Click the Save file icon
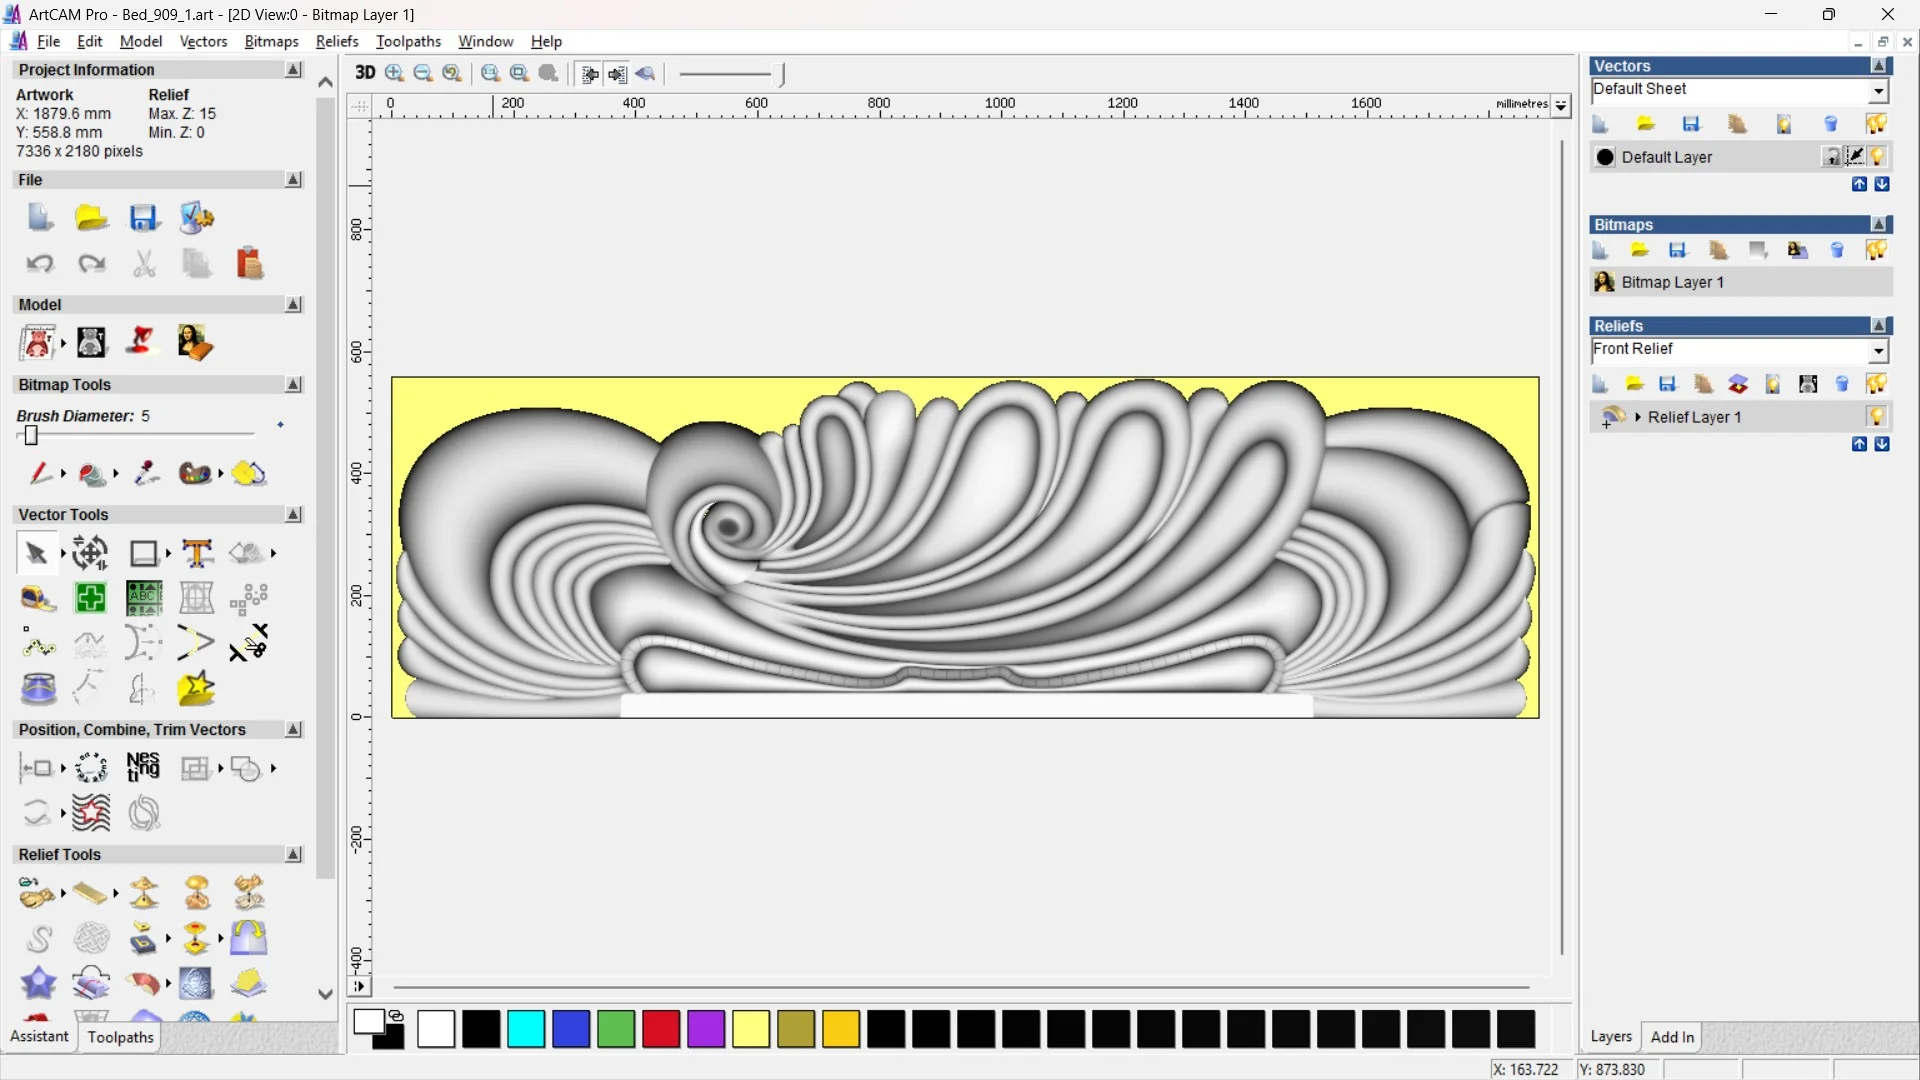Viewport: 1920px width, 1080px height. [144, 218]
